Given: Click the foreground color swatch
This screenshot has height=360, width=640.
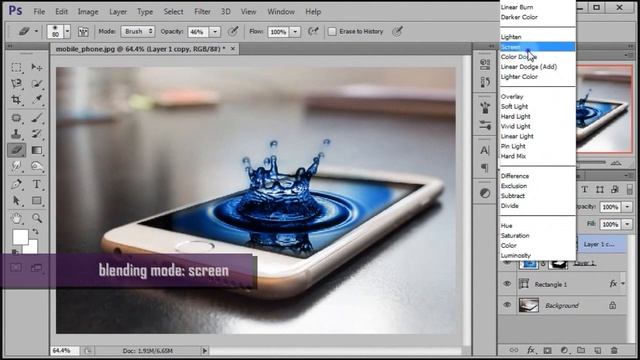Looking at the screenshot, I should tap(20, 237).
